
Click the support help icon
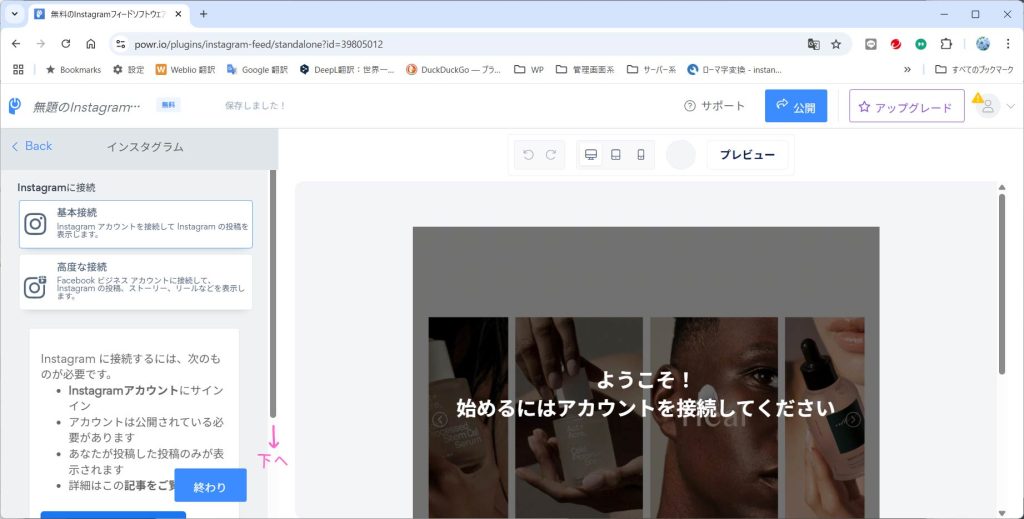(x=690, y=106)
